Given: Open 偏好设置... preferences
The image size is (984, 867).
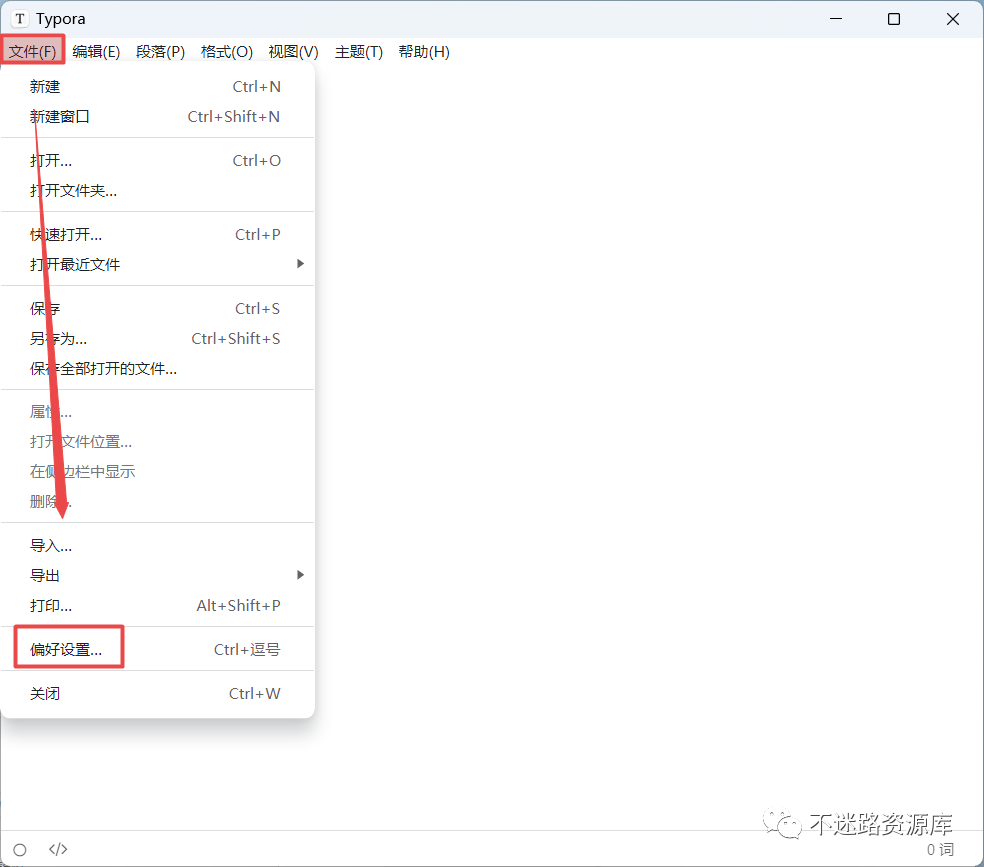Looking at the screenshot, I should pos(157,649).
